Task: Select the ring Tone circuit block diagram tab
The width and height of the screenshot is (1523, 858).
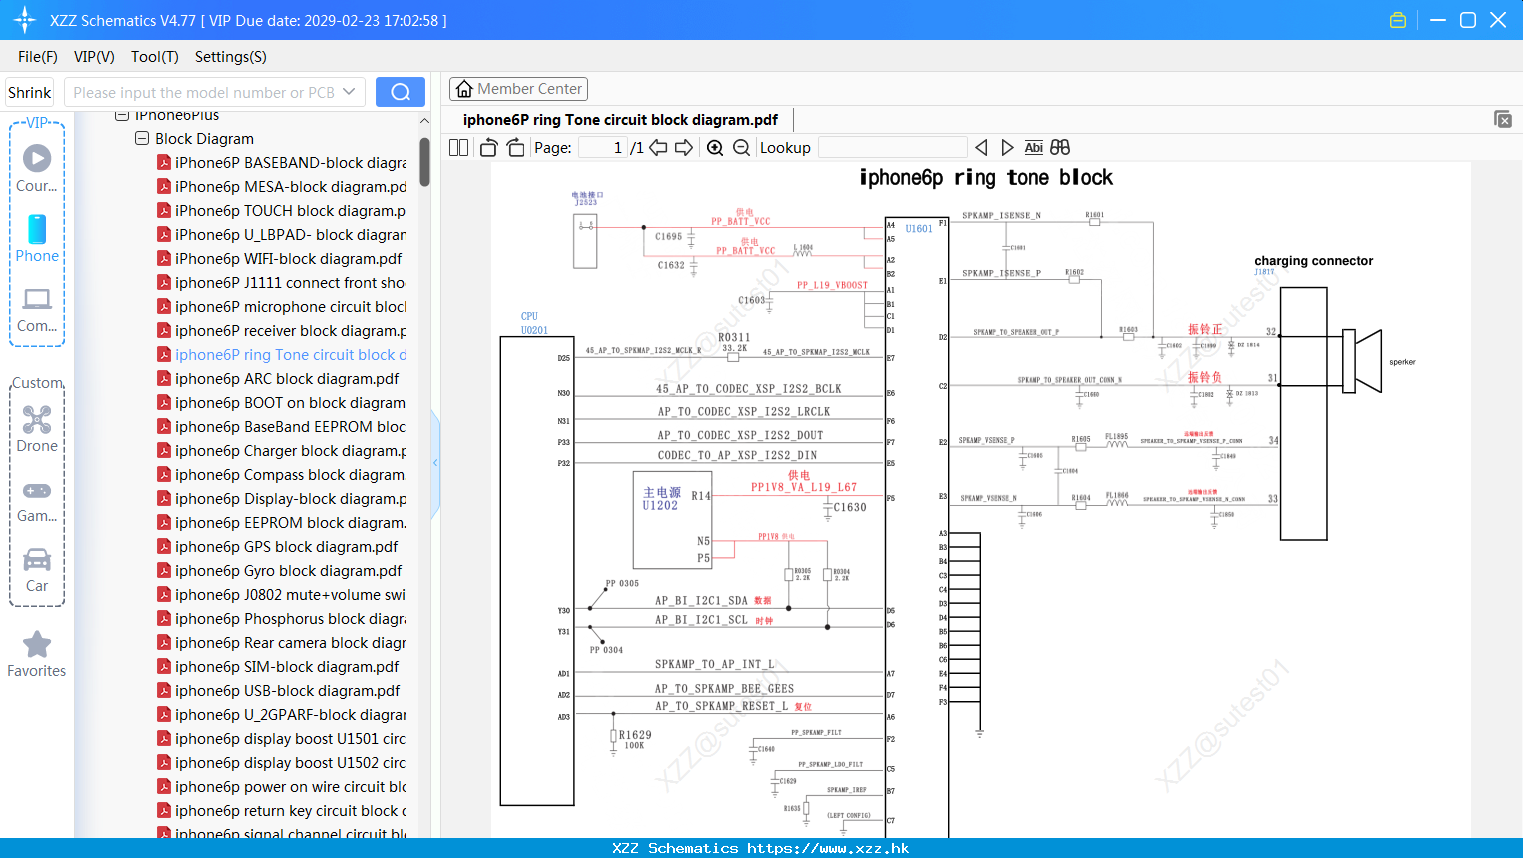Action: tap(620, 120)
